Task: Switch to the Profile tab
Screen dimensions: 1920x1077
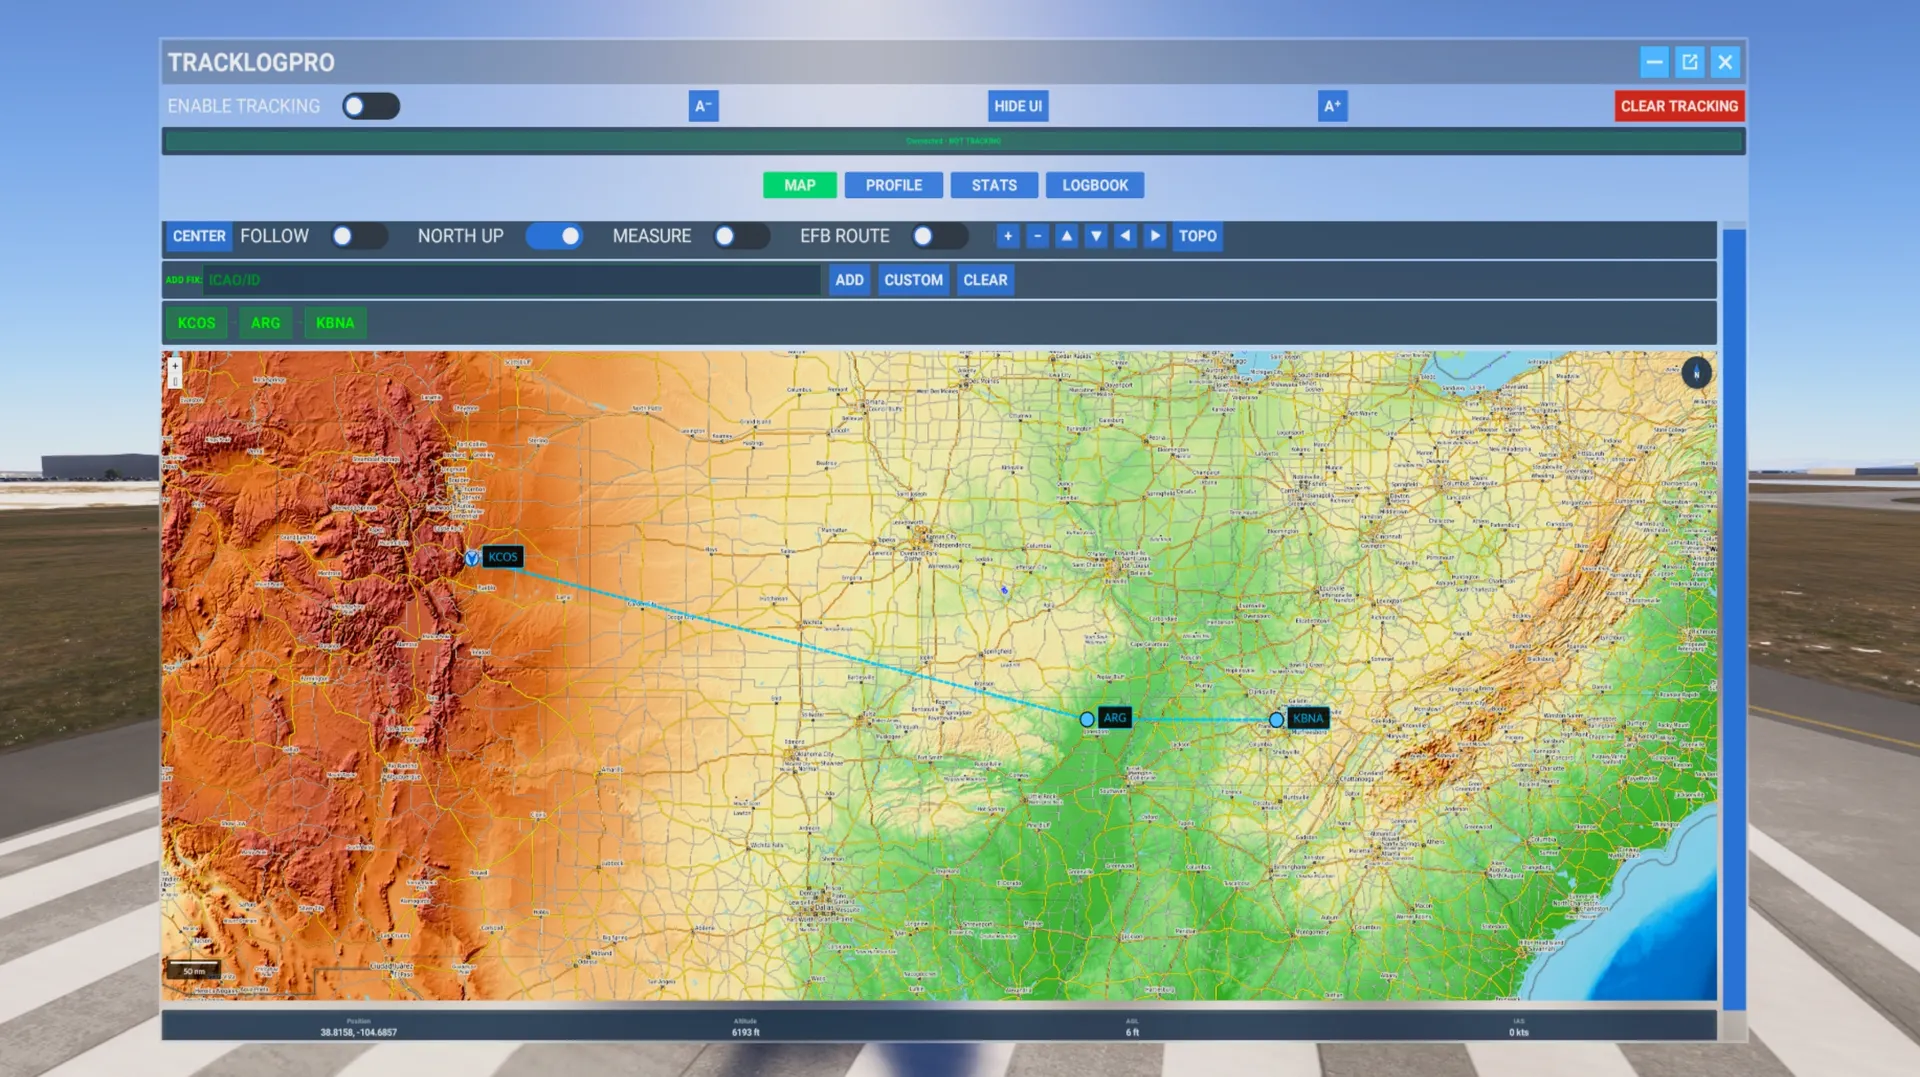Action: (893, 185)
